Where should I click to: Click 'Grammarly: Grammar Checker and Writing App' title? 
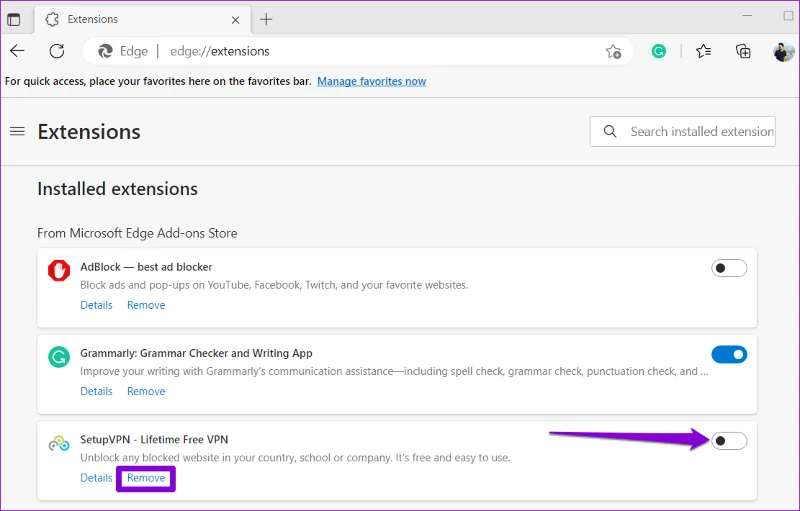(x=196, y=353)
